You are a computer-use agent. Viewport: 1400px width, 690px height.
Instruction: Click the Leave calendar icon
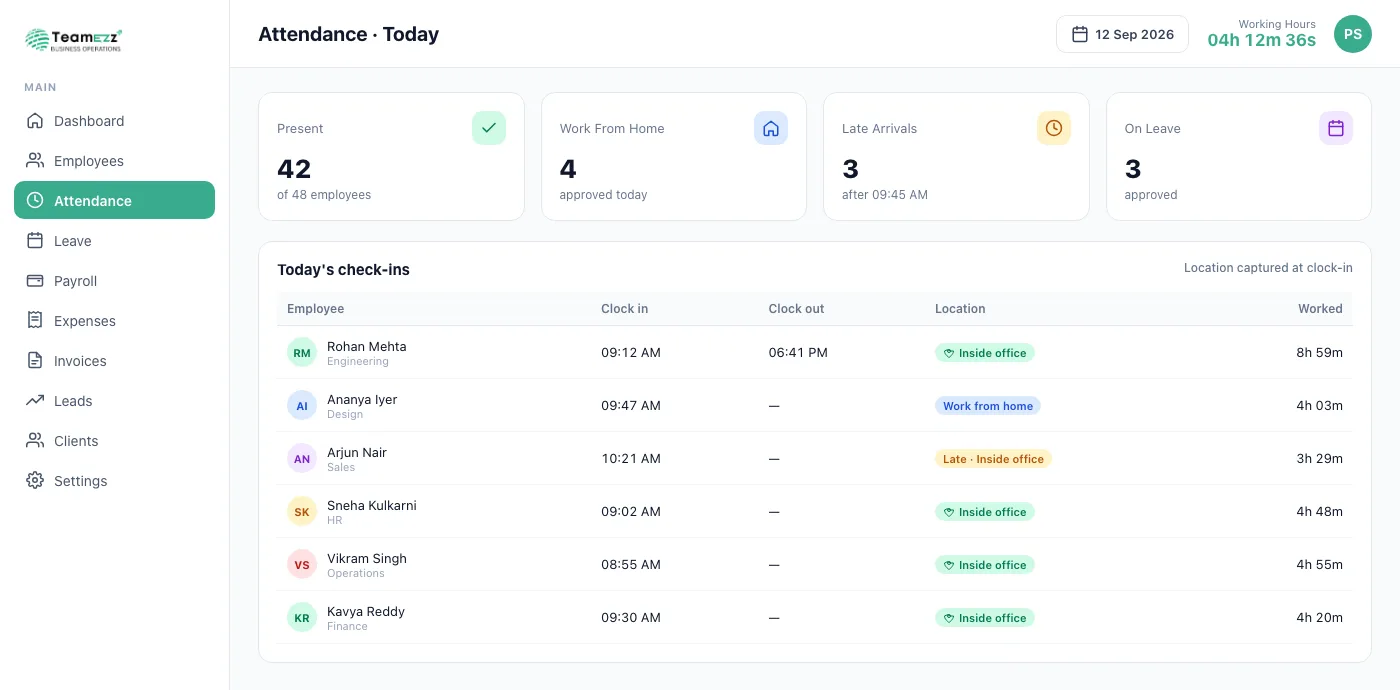tap(35, 241)
